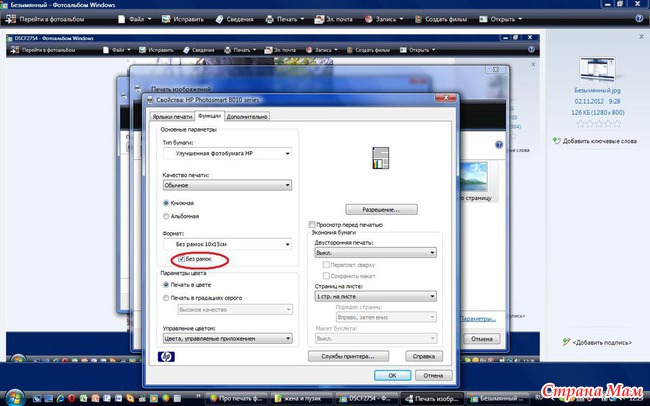
Task: Open the Макет буклета dropdown
Action: [x=375, y=338]
